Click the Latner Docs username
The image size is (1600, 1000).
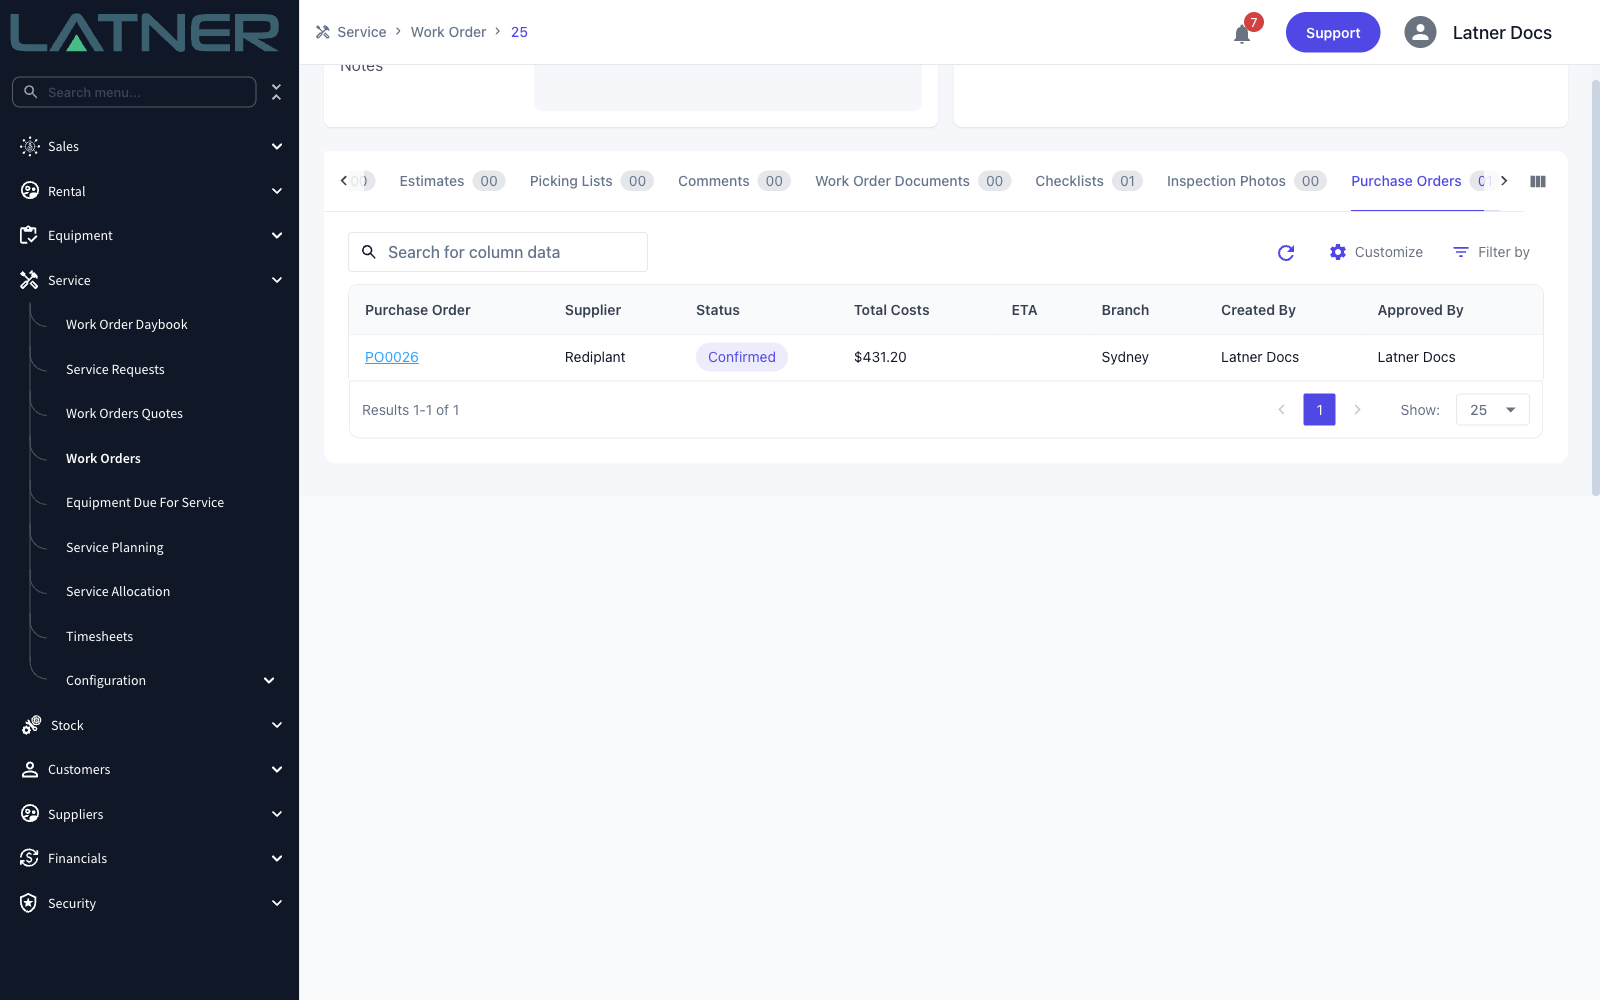coord(1502,33)
